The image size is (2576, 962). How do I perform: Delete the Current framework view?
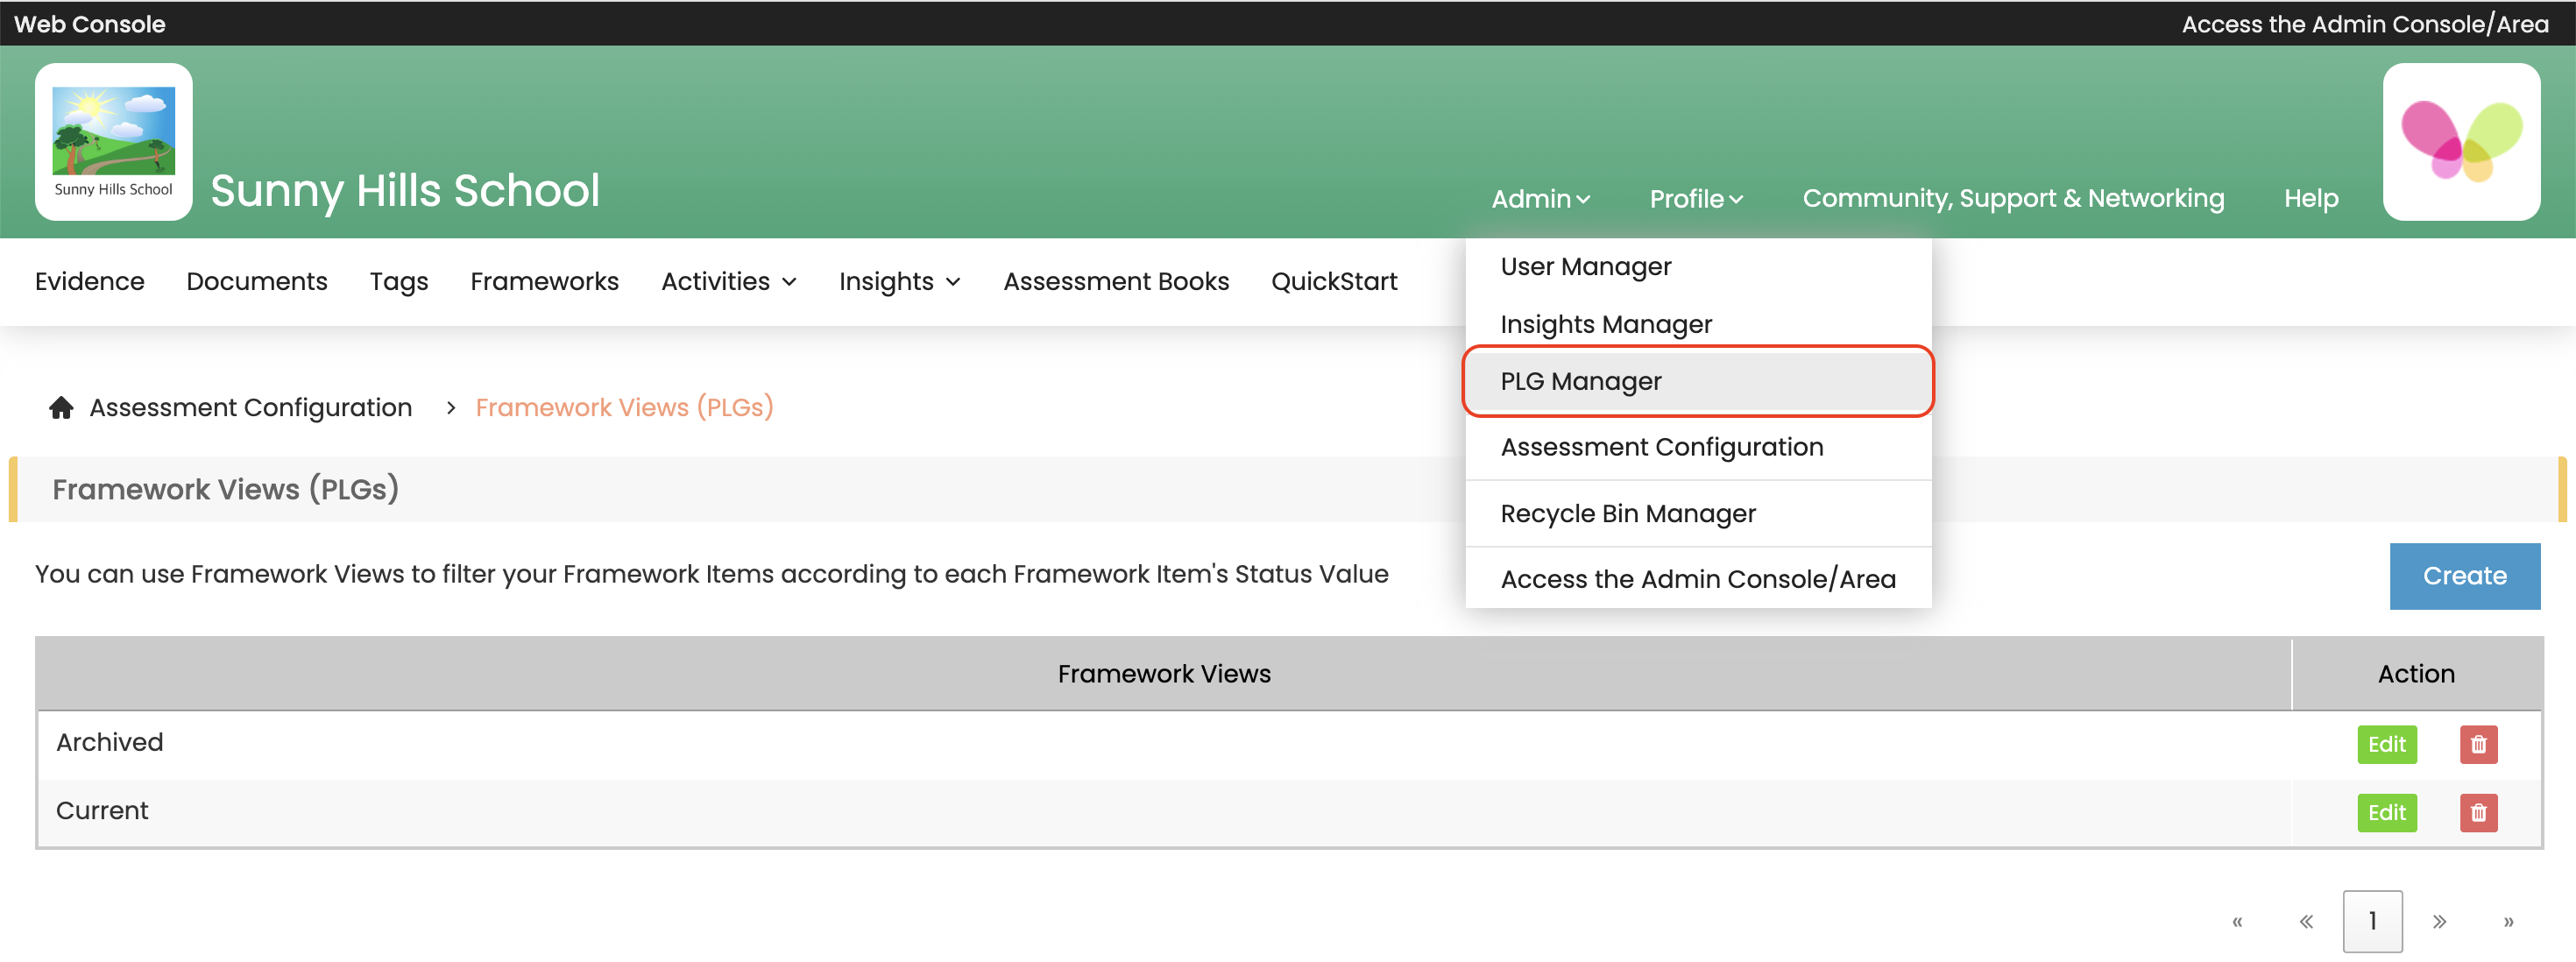(x=2477, y=812)
